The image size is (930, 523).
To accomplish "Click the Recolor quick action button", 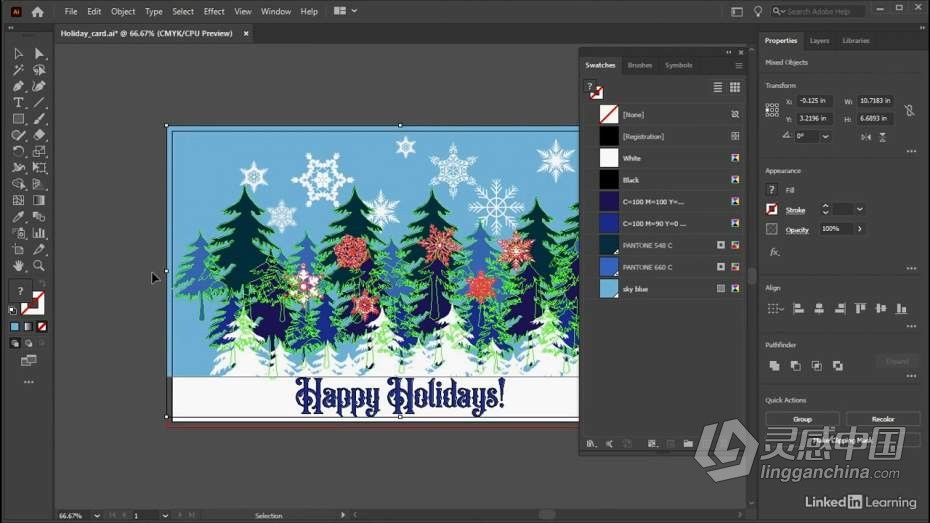I will click(883, 419).
